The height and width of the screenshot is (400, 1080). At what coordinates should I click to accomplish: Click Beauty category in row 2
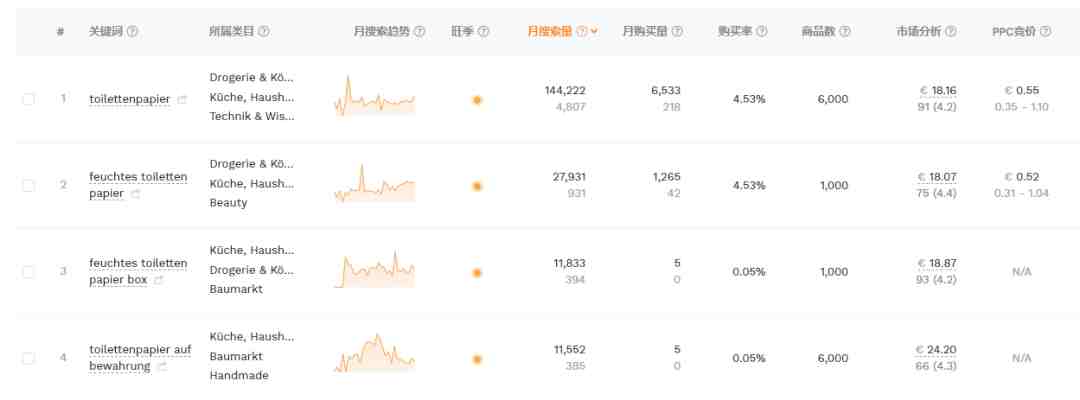point(228,203)
